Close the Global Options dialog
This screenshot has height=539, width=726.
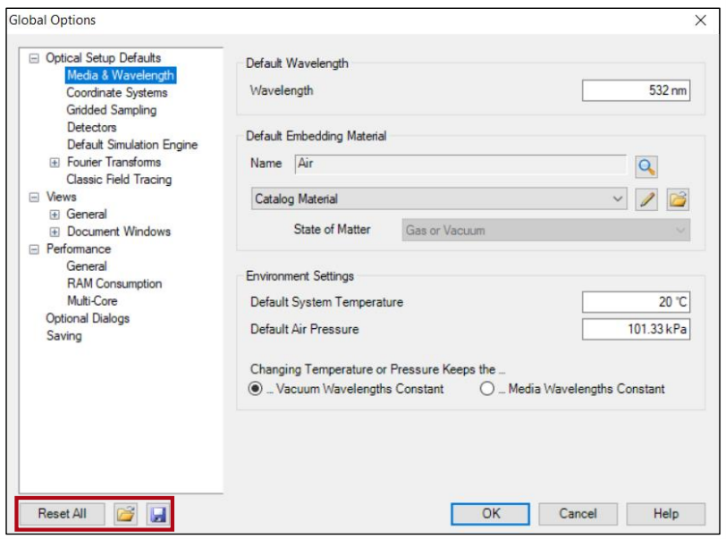pos(701,20)
